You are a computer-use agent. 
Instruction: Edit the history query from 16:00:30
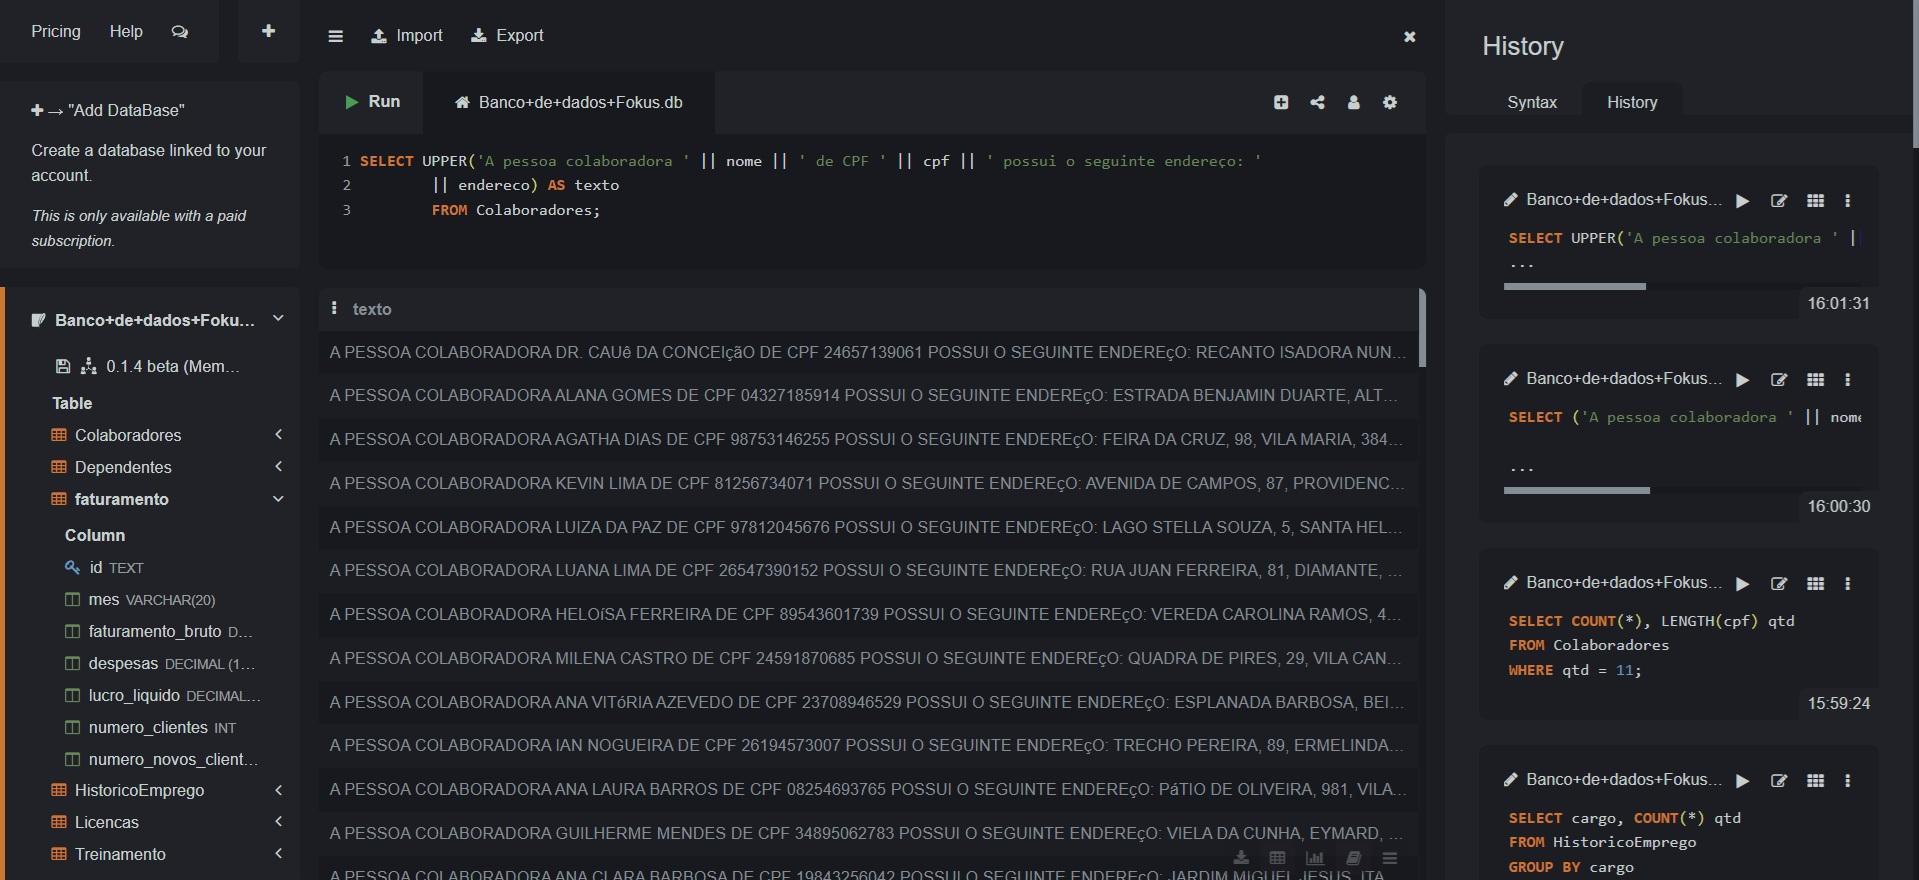point(1779,380)
